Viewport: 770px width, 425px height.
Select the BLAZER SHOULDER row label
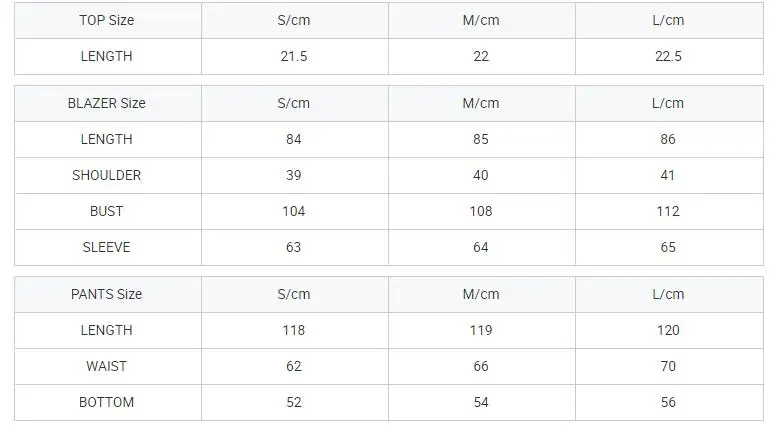(x=107, y=175)
